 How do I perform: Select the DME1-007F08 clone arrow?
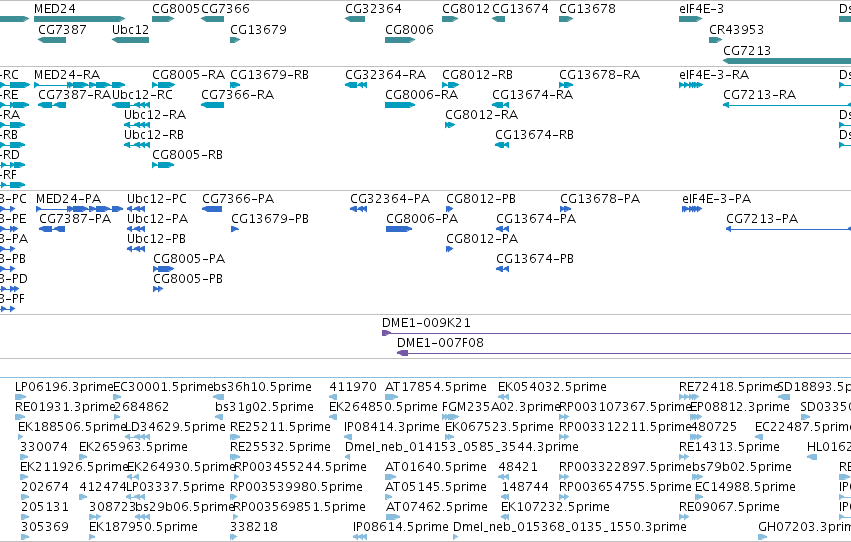pos(624,353)
